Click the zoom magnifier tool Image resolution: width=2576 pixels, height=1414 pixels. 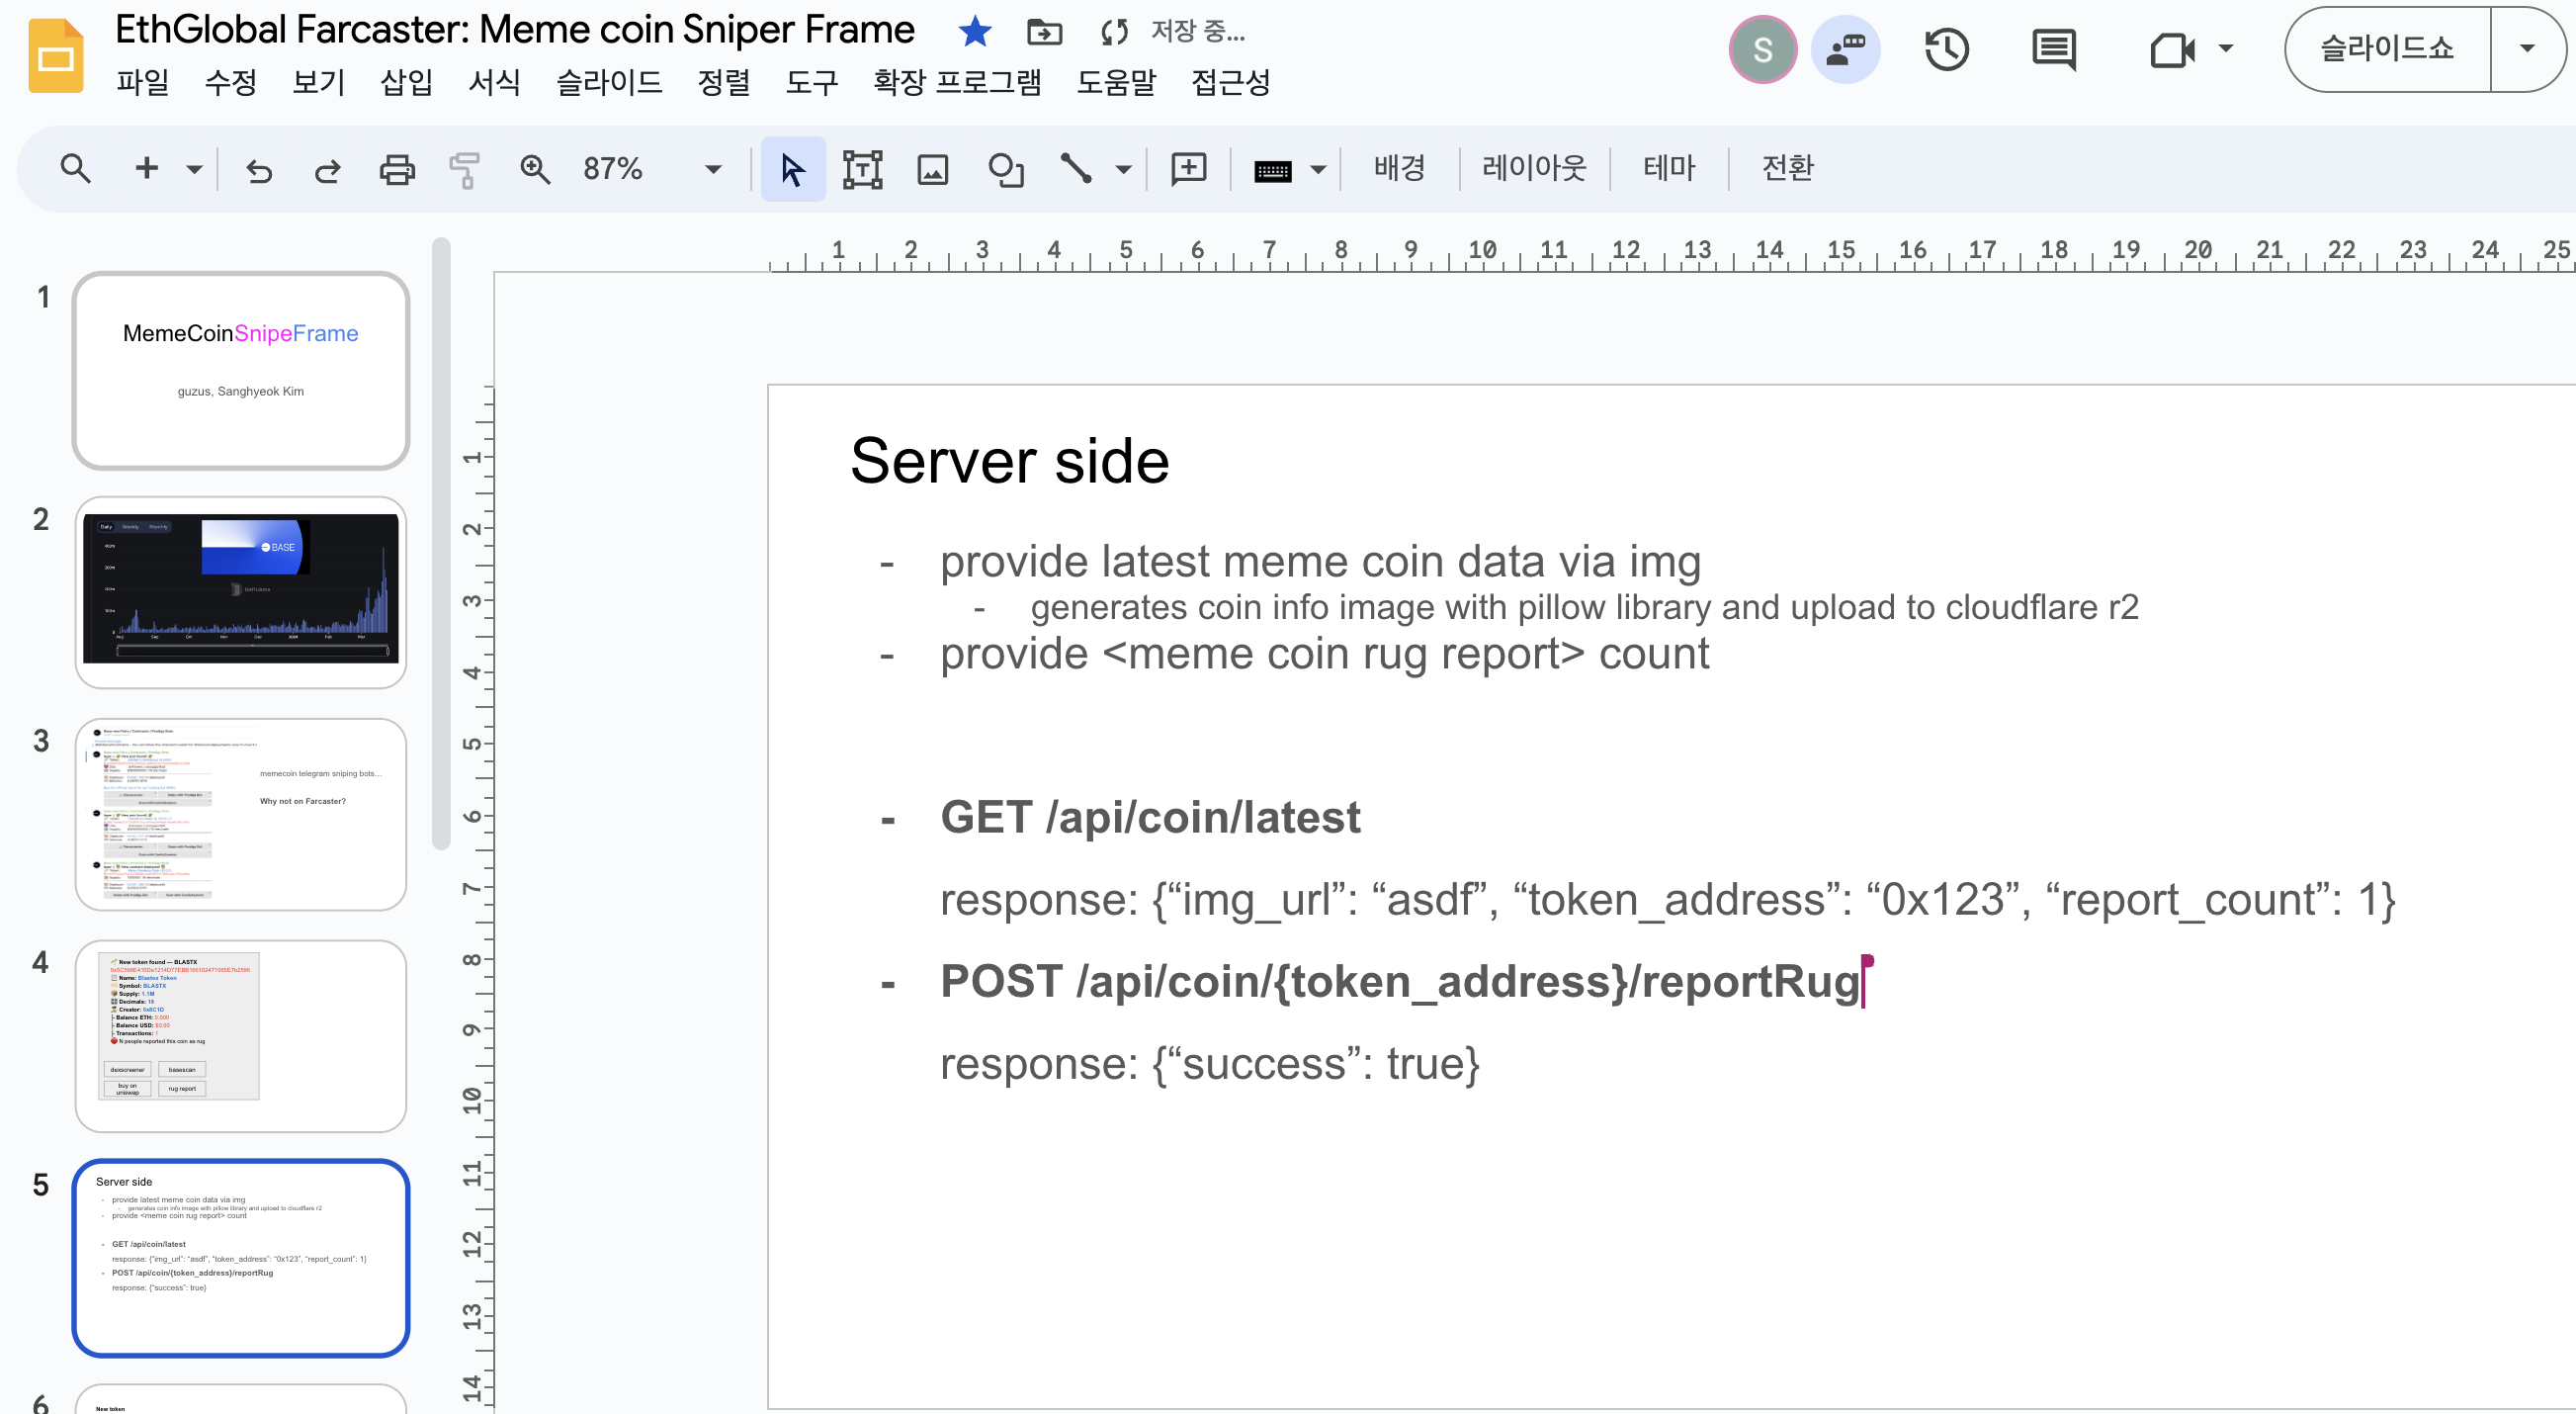[535, 170]
